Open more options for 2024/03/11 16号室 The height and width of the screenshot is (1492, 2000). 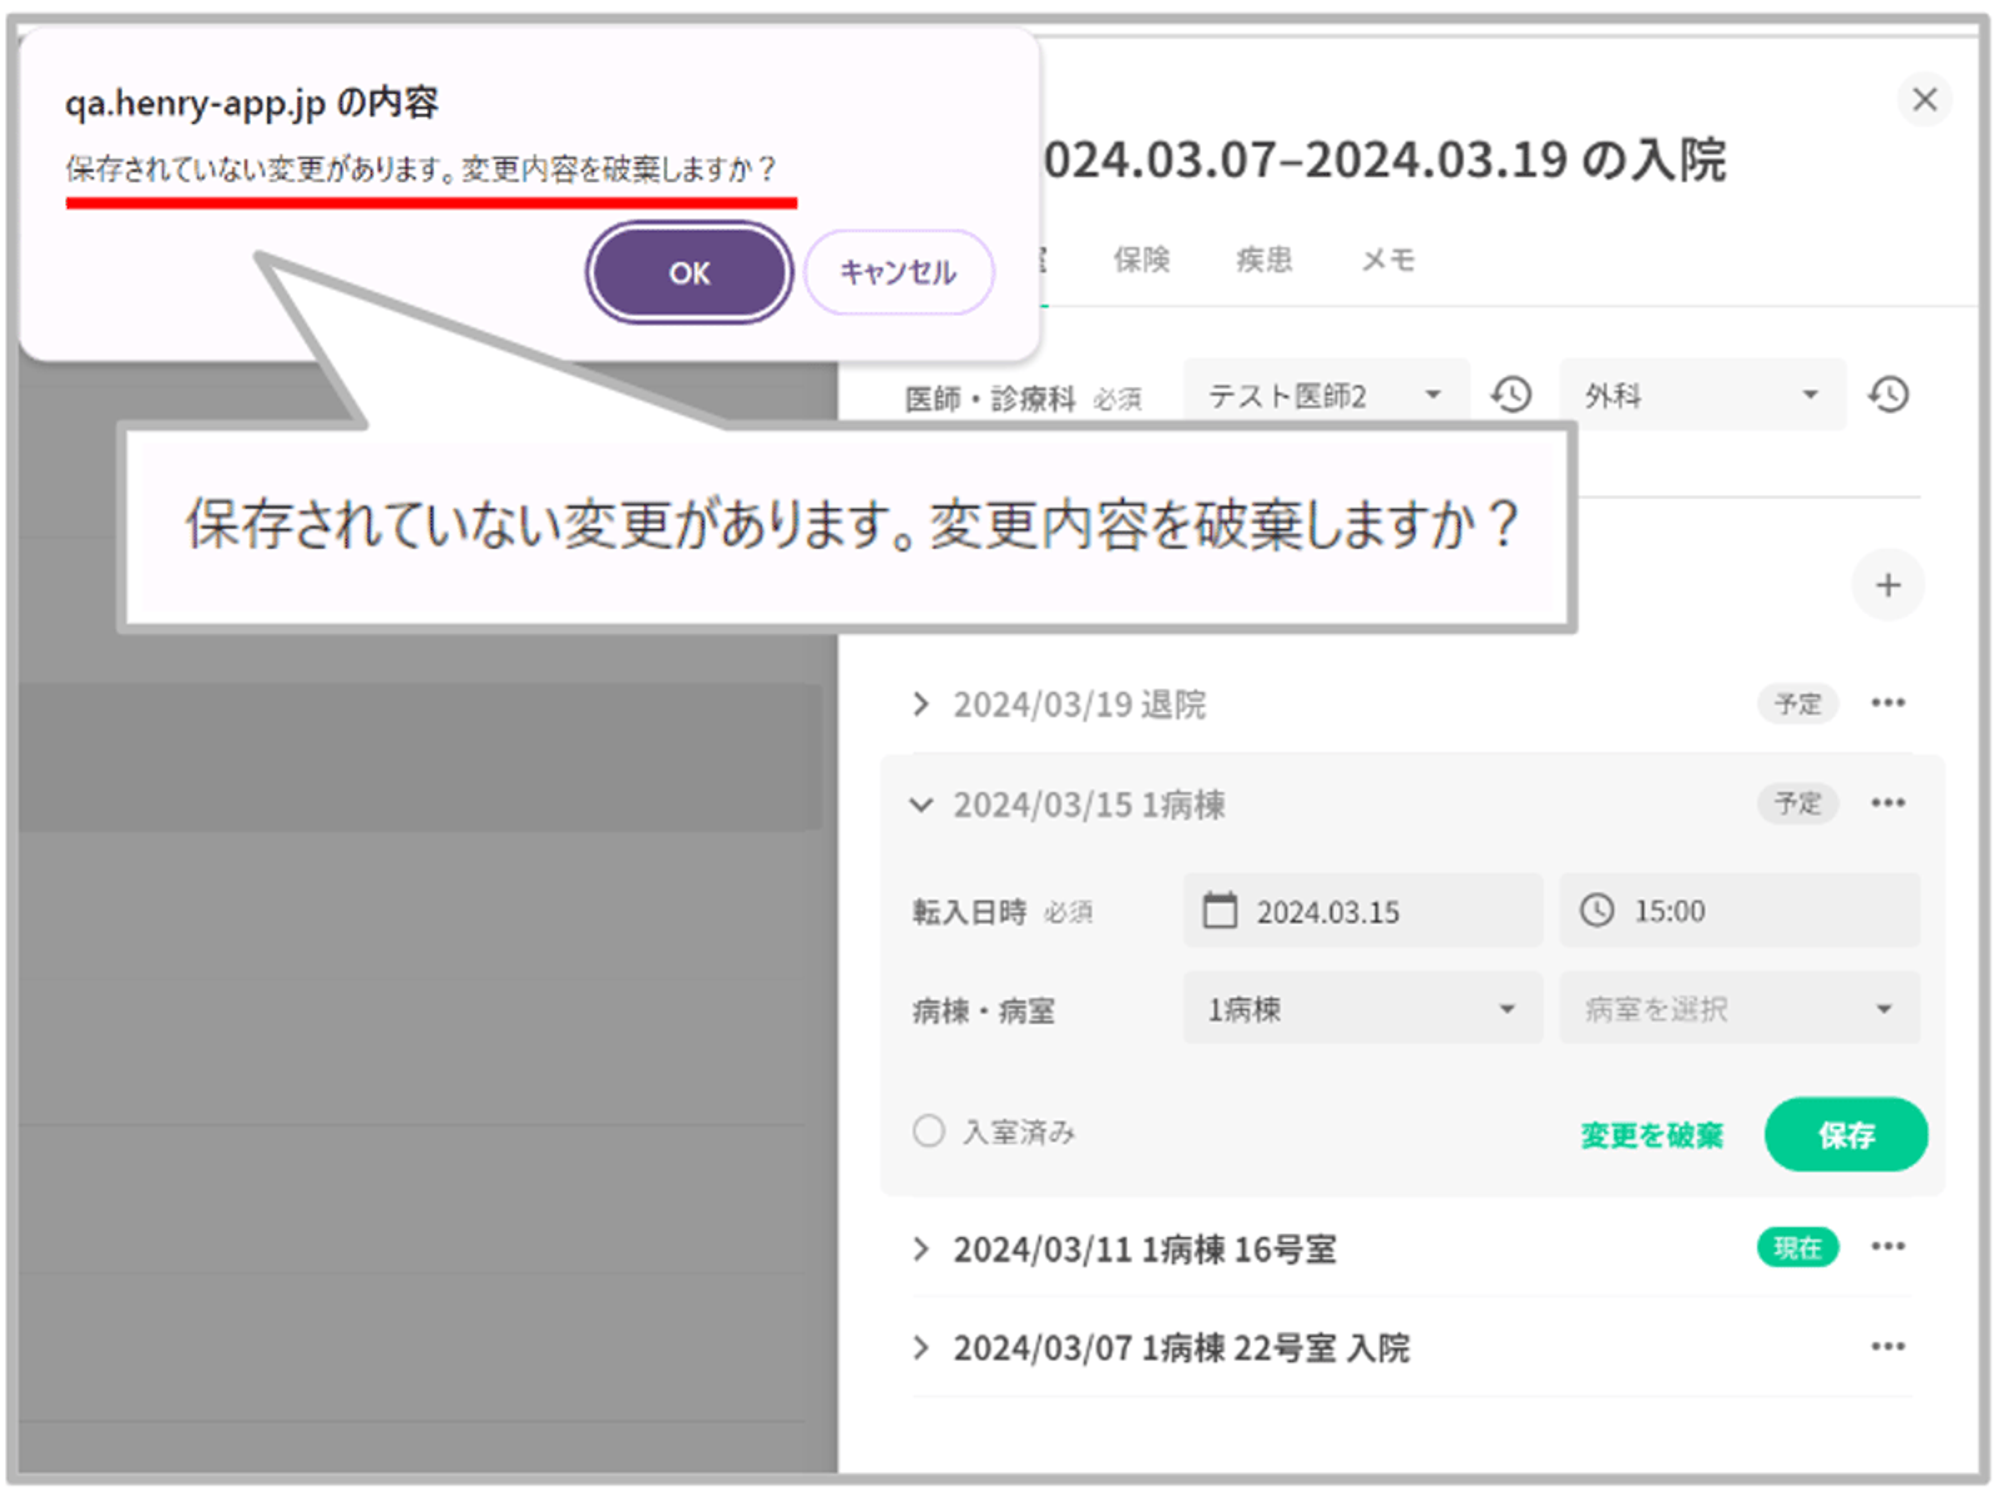pos(1887,1247)
